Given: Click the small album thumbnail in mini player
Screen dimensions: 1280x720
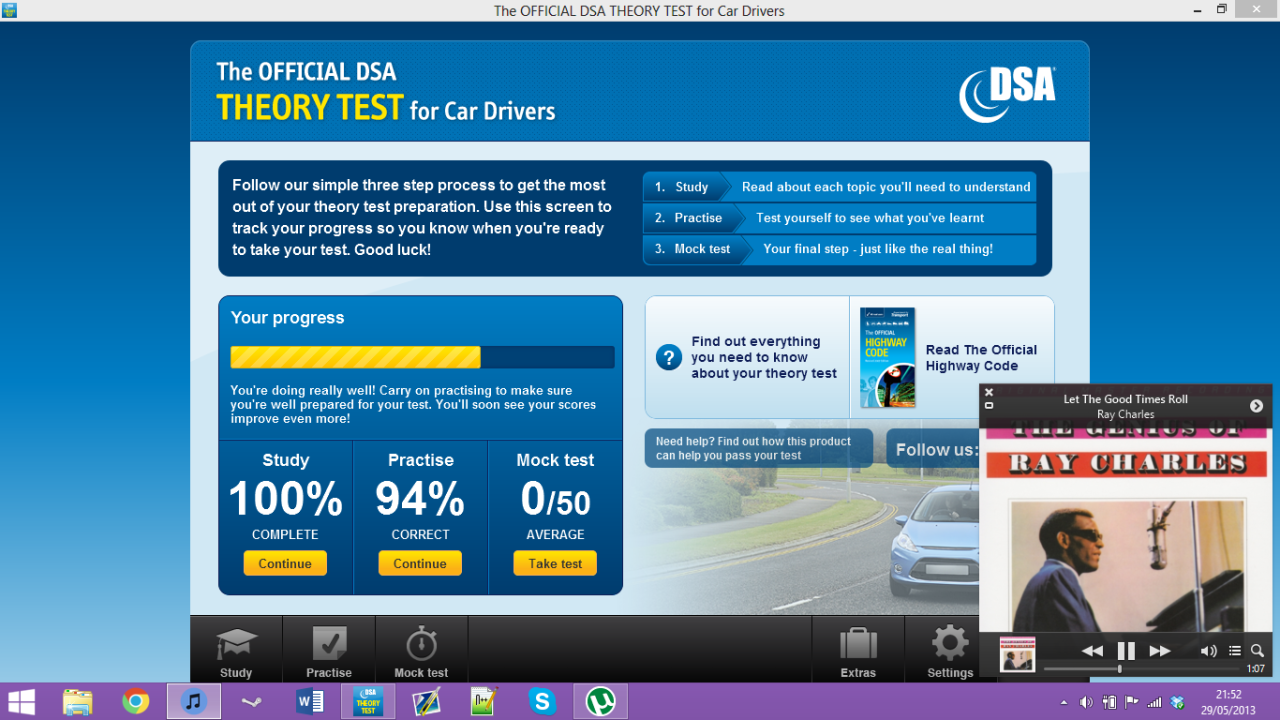Looking at the screenshot, I should coord(1018,654).
